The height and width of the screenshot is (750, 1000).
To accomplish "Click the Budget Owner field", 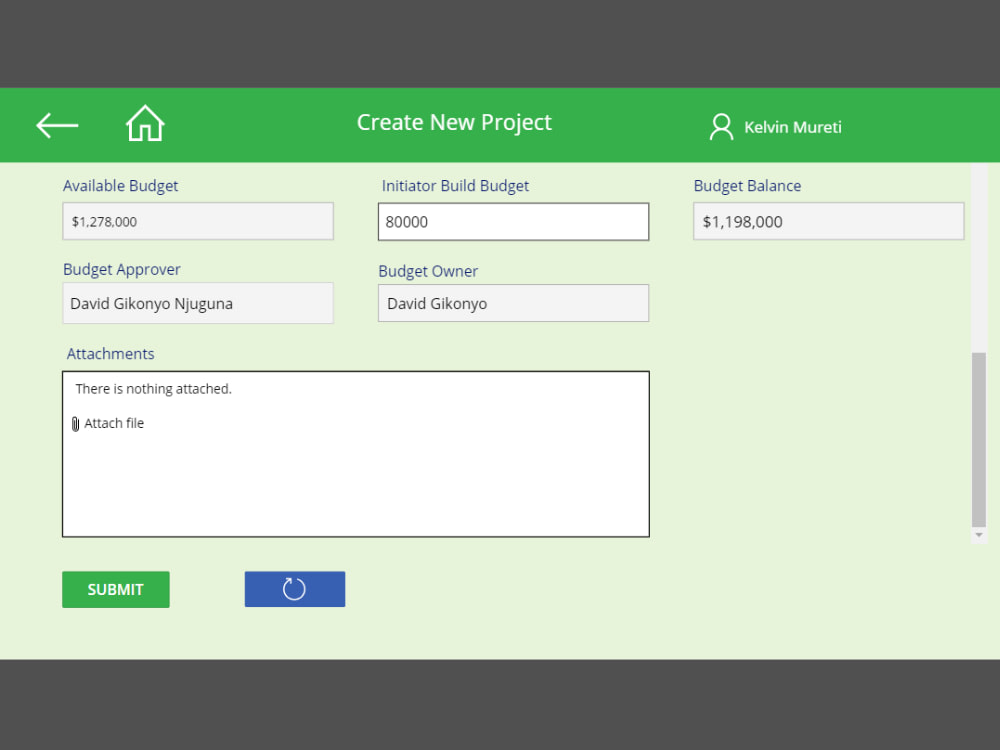I will (513, 304).
